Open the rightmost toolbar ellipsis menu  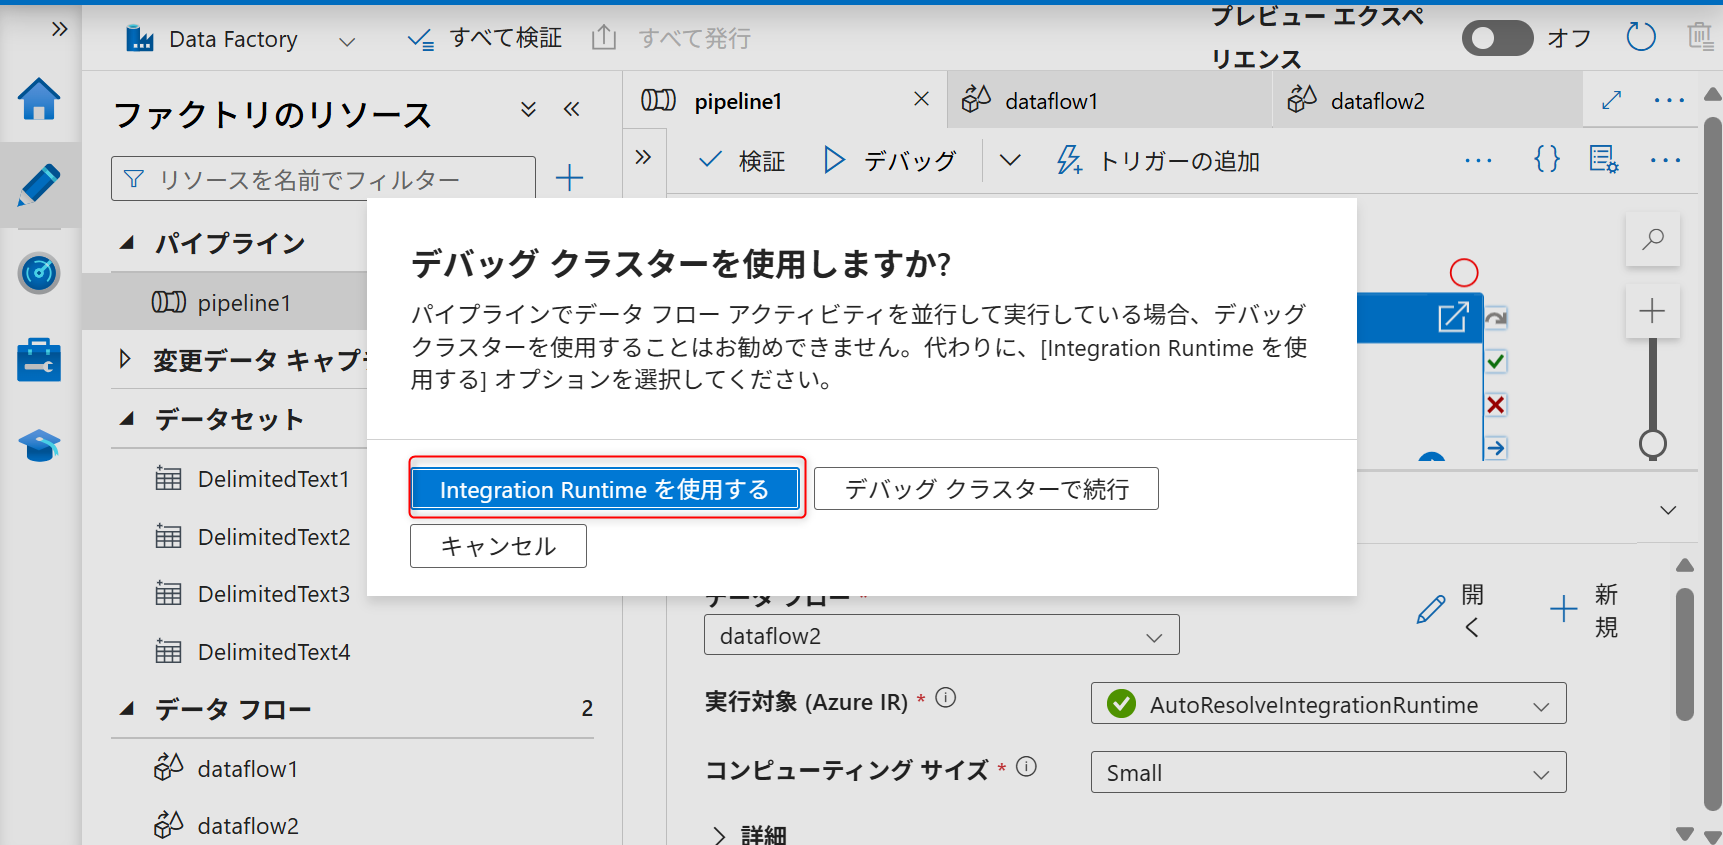(x=1665, y=160)
